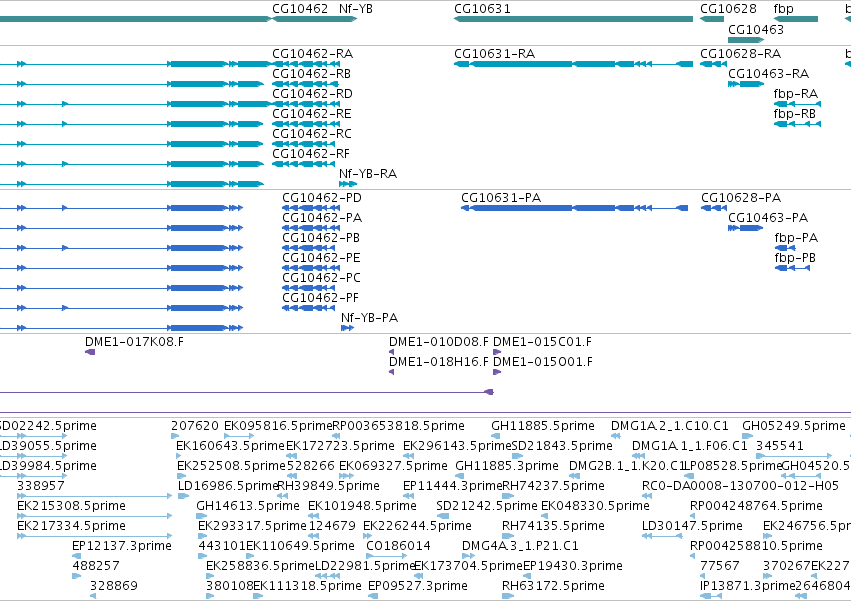Click the CG10462 gene label
851x601 pixels.
click(300, 9)
